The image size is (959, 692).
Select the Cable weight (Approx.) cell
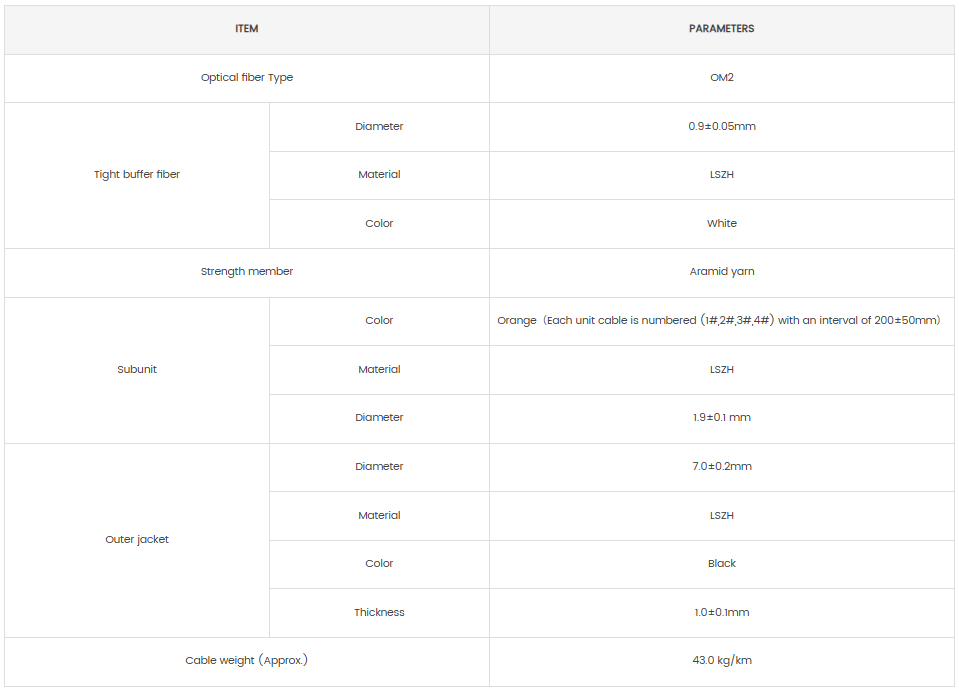click(x=246, y=661)
